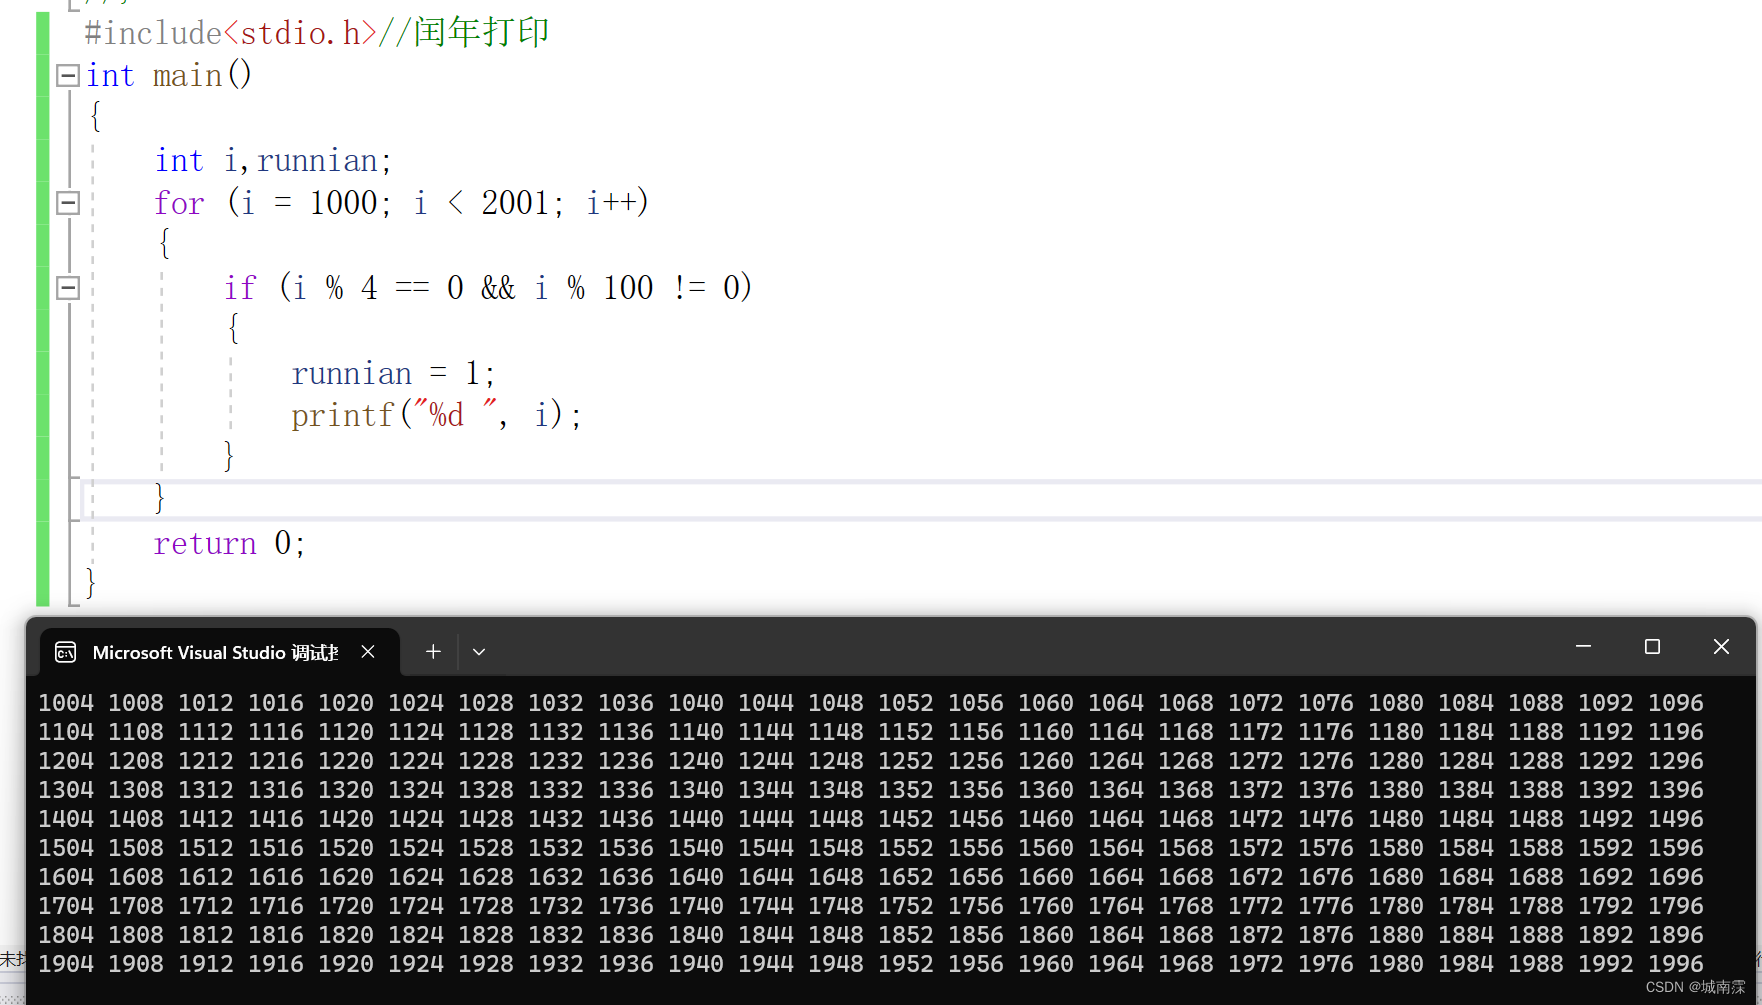
Task: Close the debug console window
Action: click(1721, 647)
